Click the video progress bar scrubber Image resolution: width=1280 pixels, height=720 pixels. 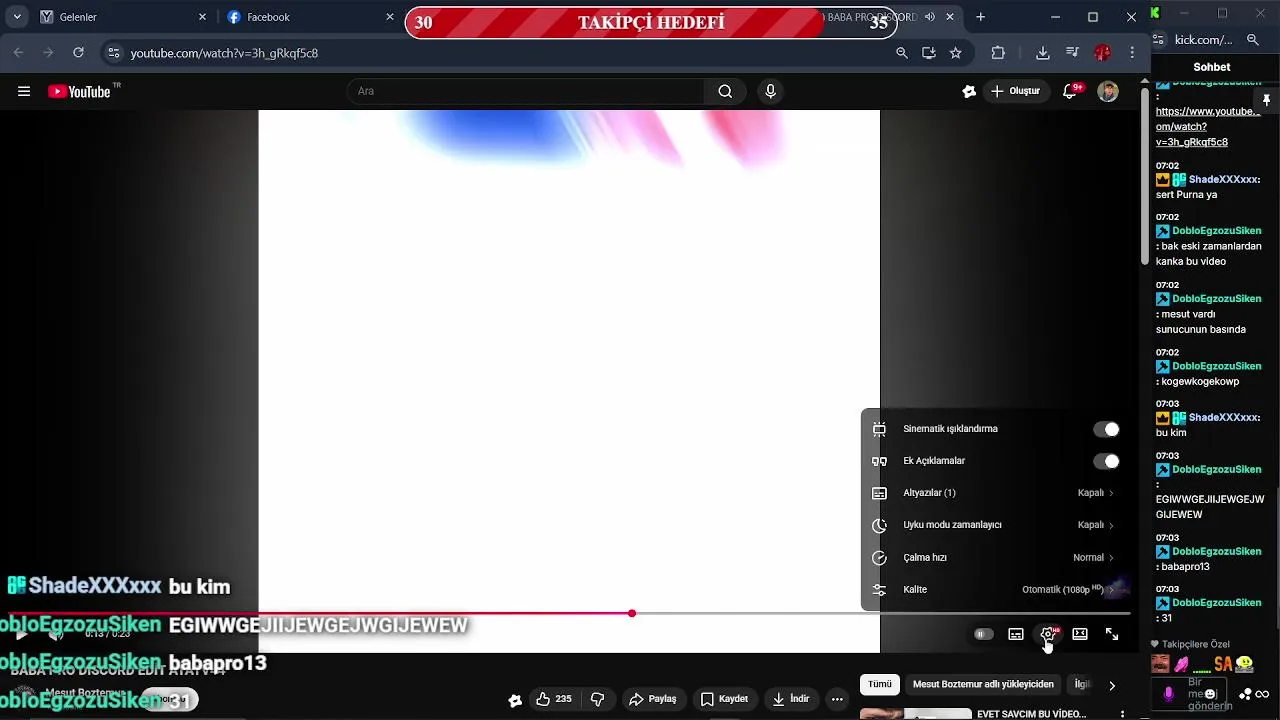[632, 613]
